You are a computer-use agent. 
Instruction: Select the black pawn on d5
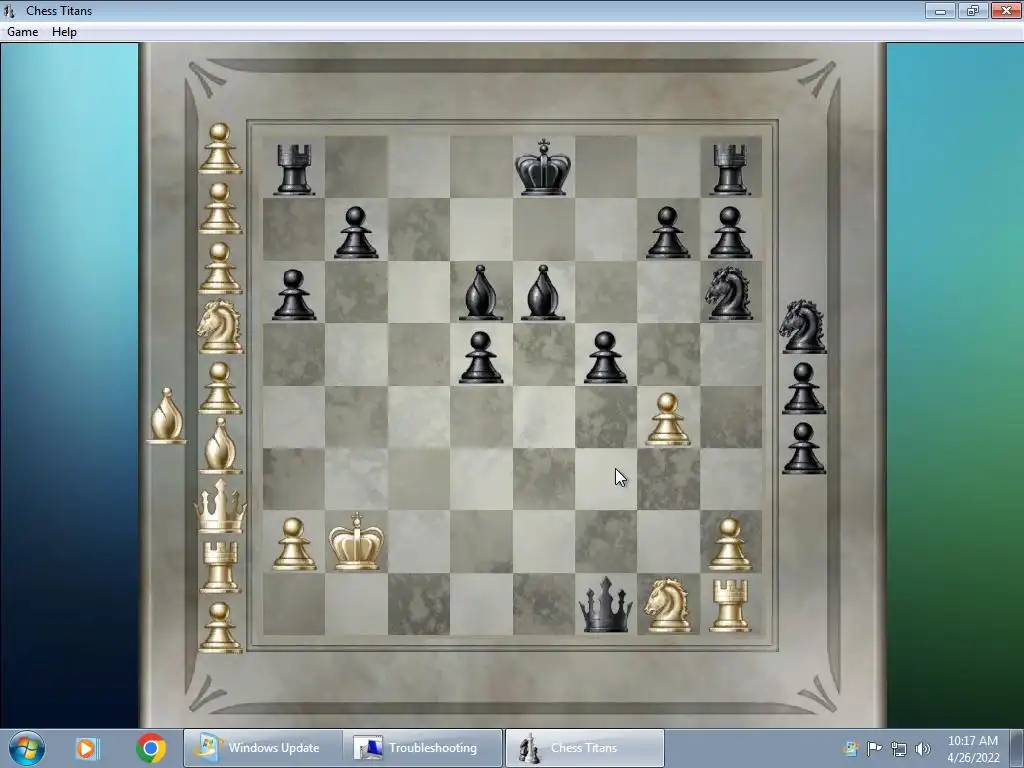click(x=481, y=357)
